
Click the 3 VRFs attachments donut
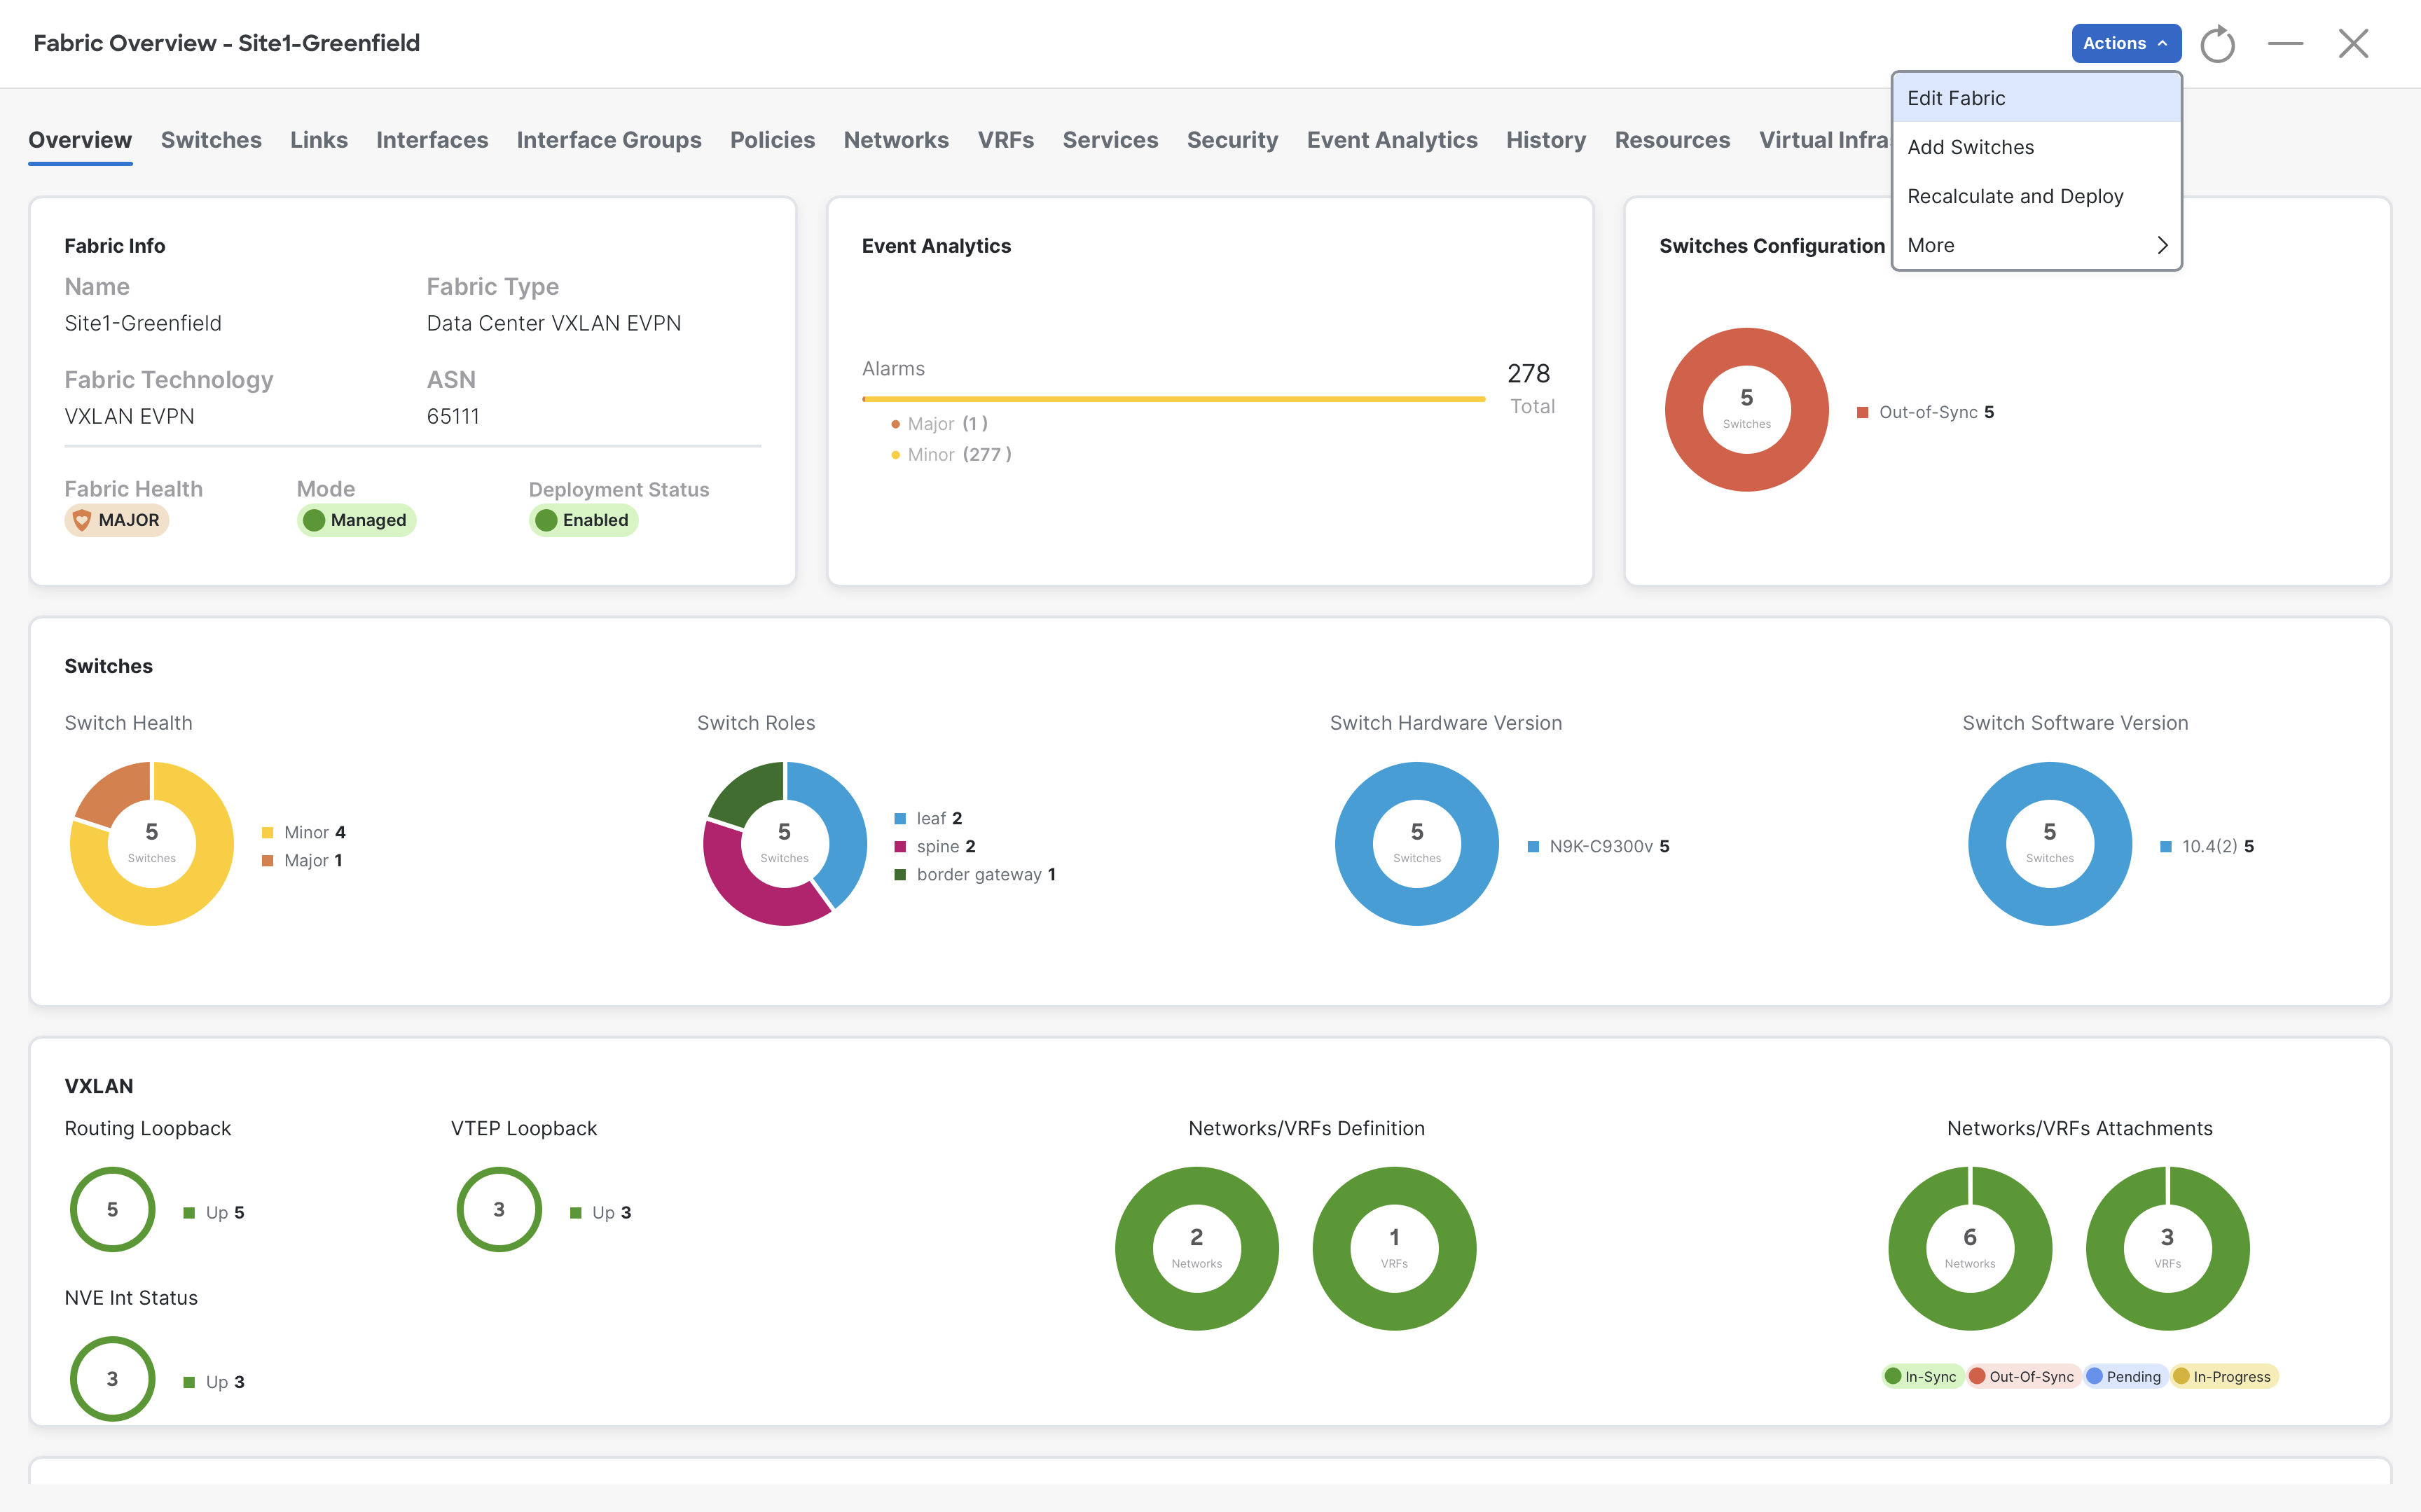pyautogui.click(x=2168, y=1249)
